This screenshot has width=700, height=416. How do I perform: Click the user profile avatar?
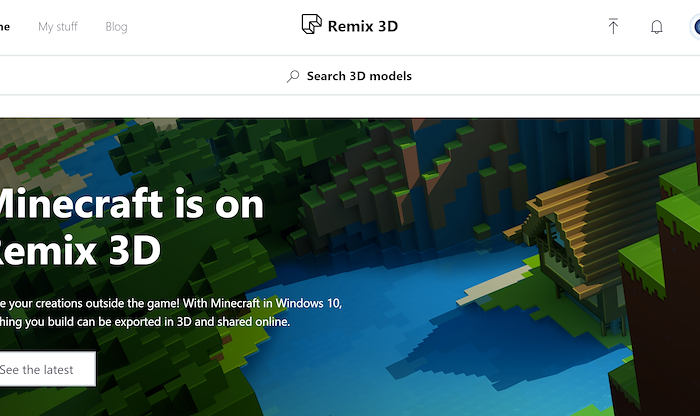696,27
